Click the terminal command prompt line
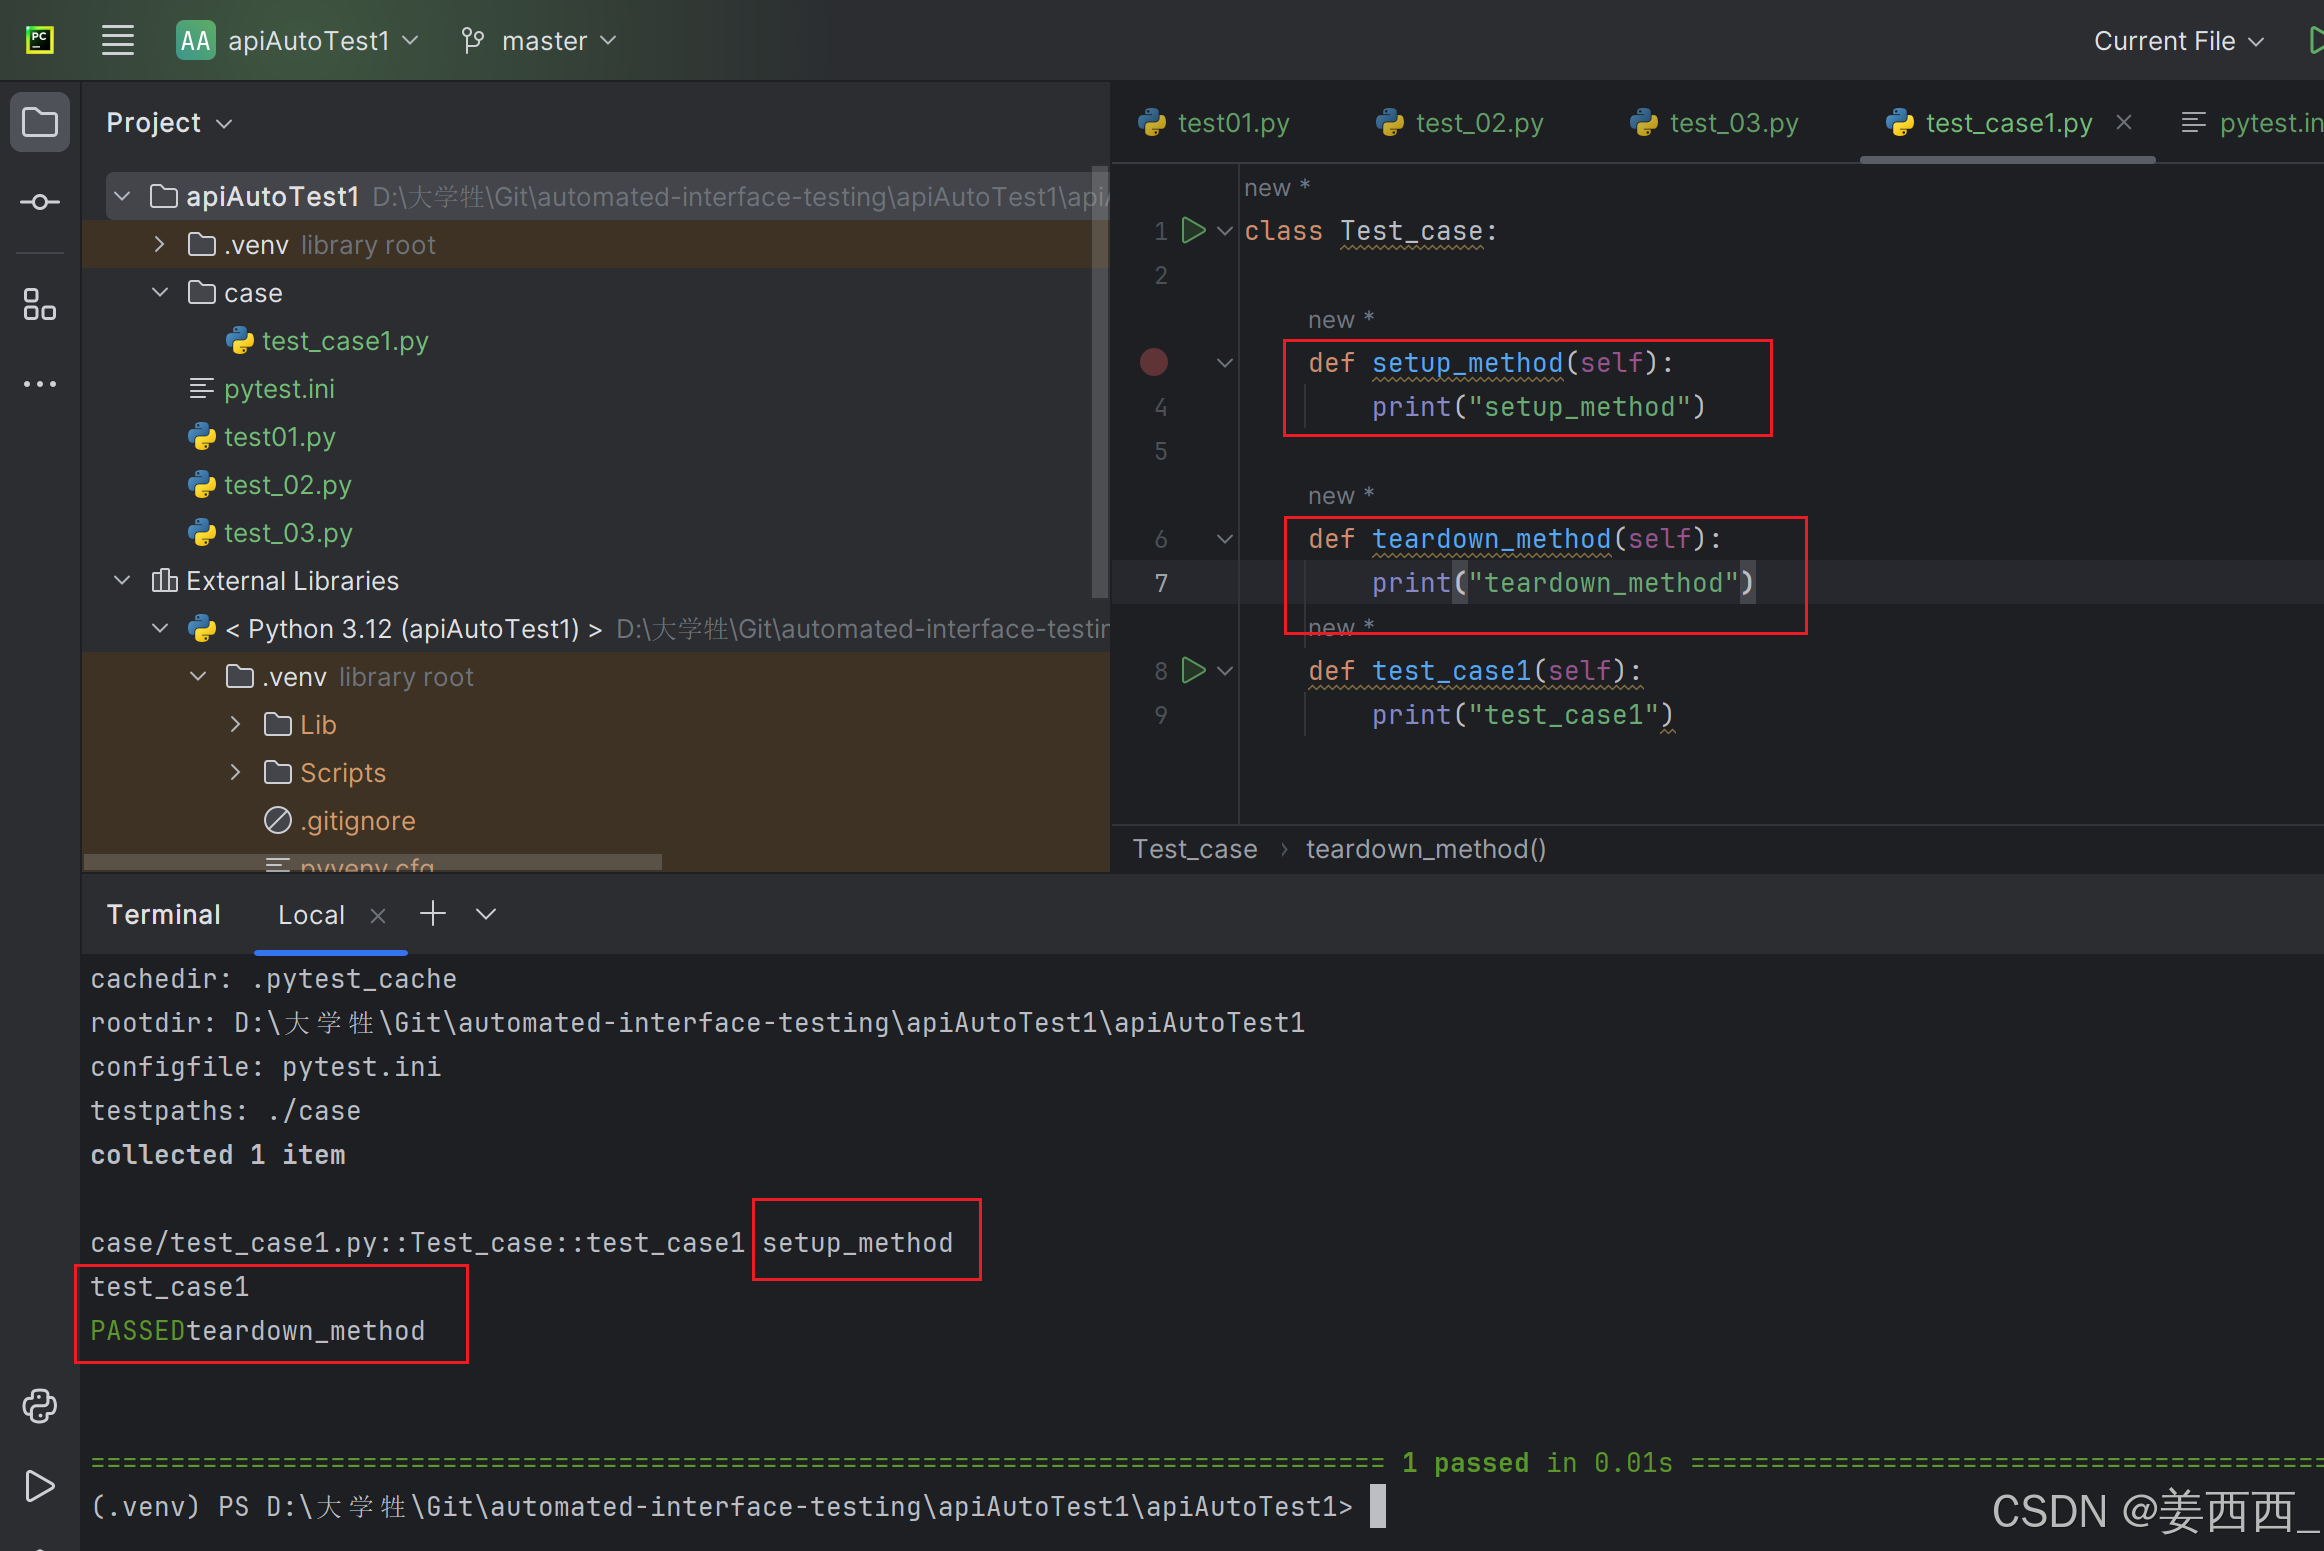This screenshot has width=2324, height=1551. pyautogui.click(x=722, y=1506)
